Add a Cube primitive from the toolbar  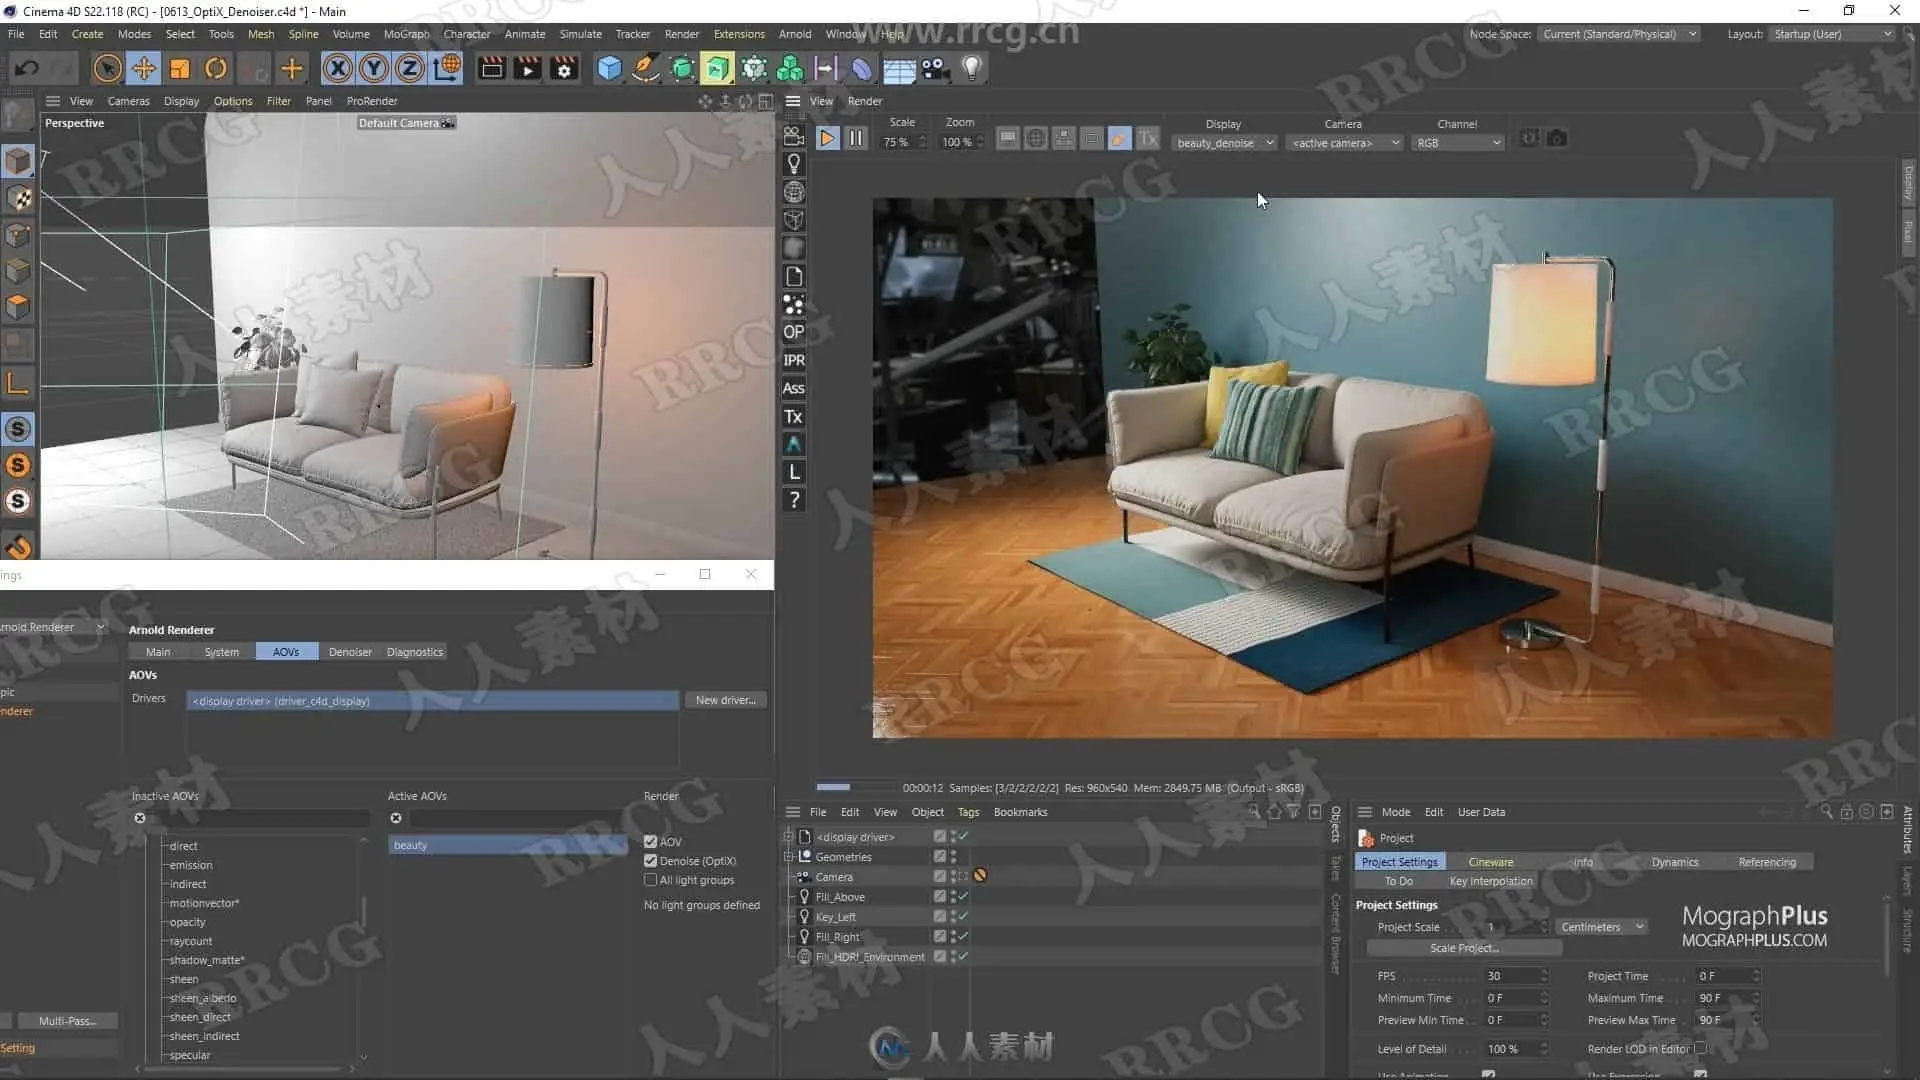[609, 68]
